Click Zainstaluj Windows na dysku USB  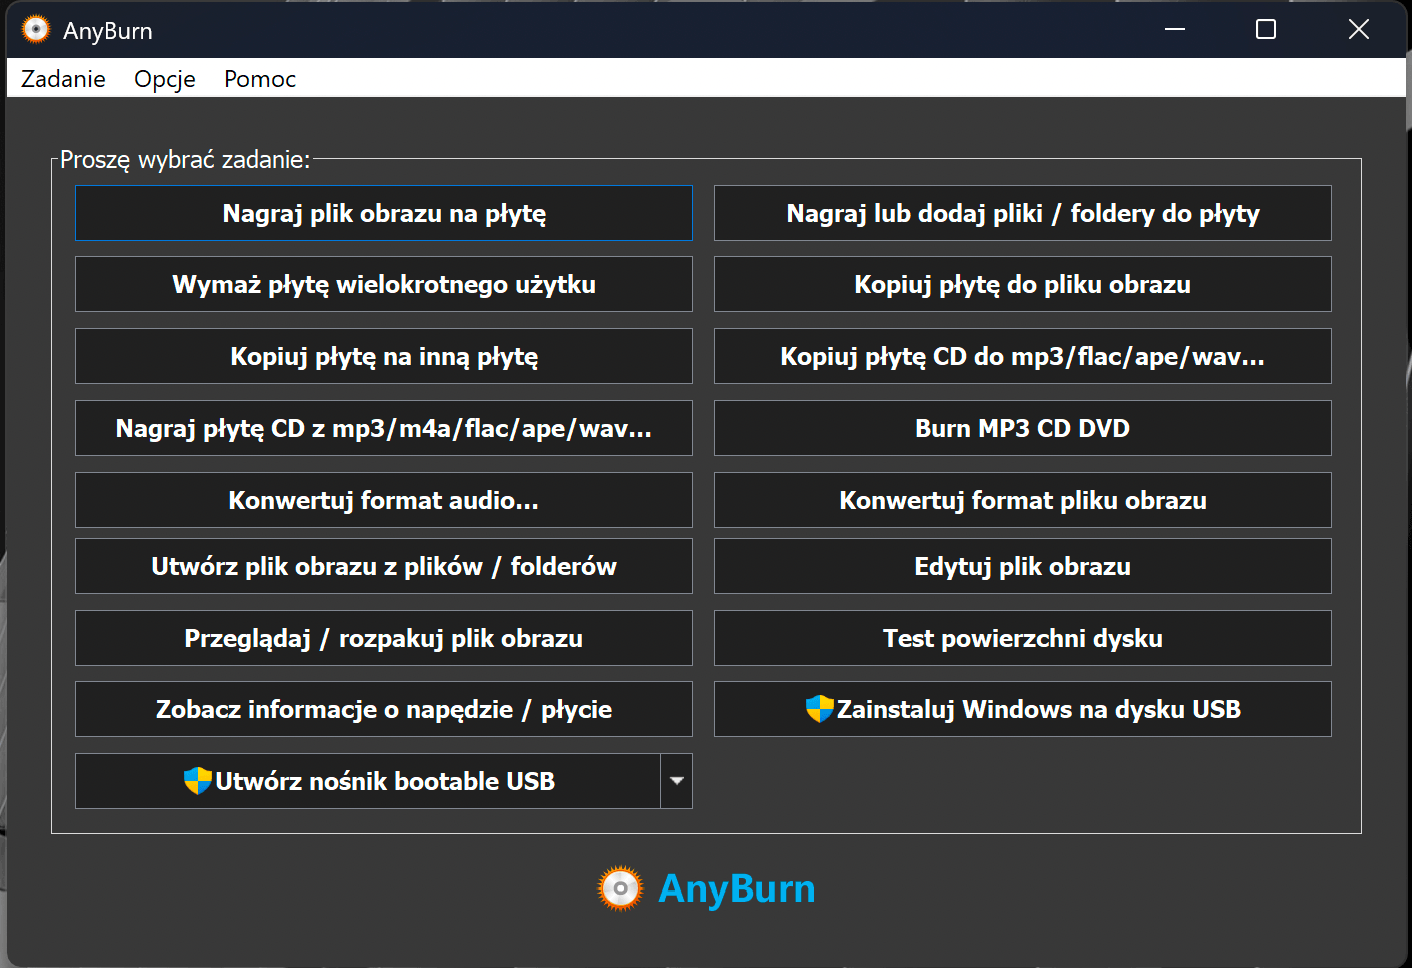coord(1023,709)
